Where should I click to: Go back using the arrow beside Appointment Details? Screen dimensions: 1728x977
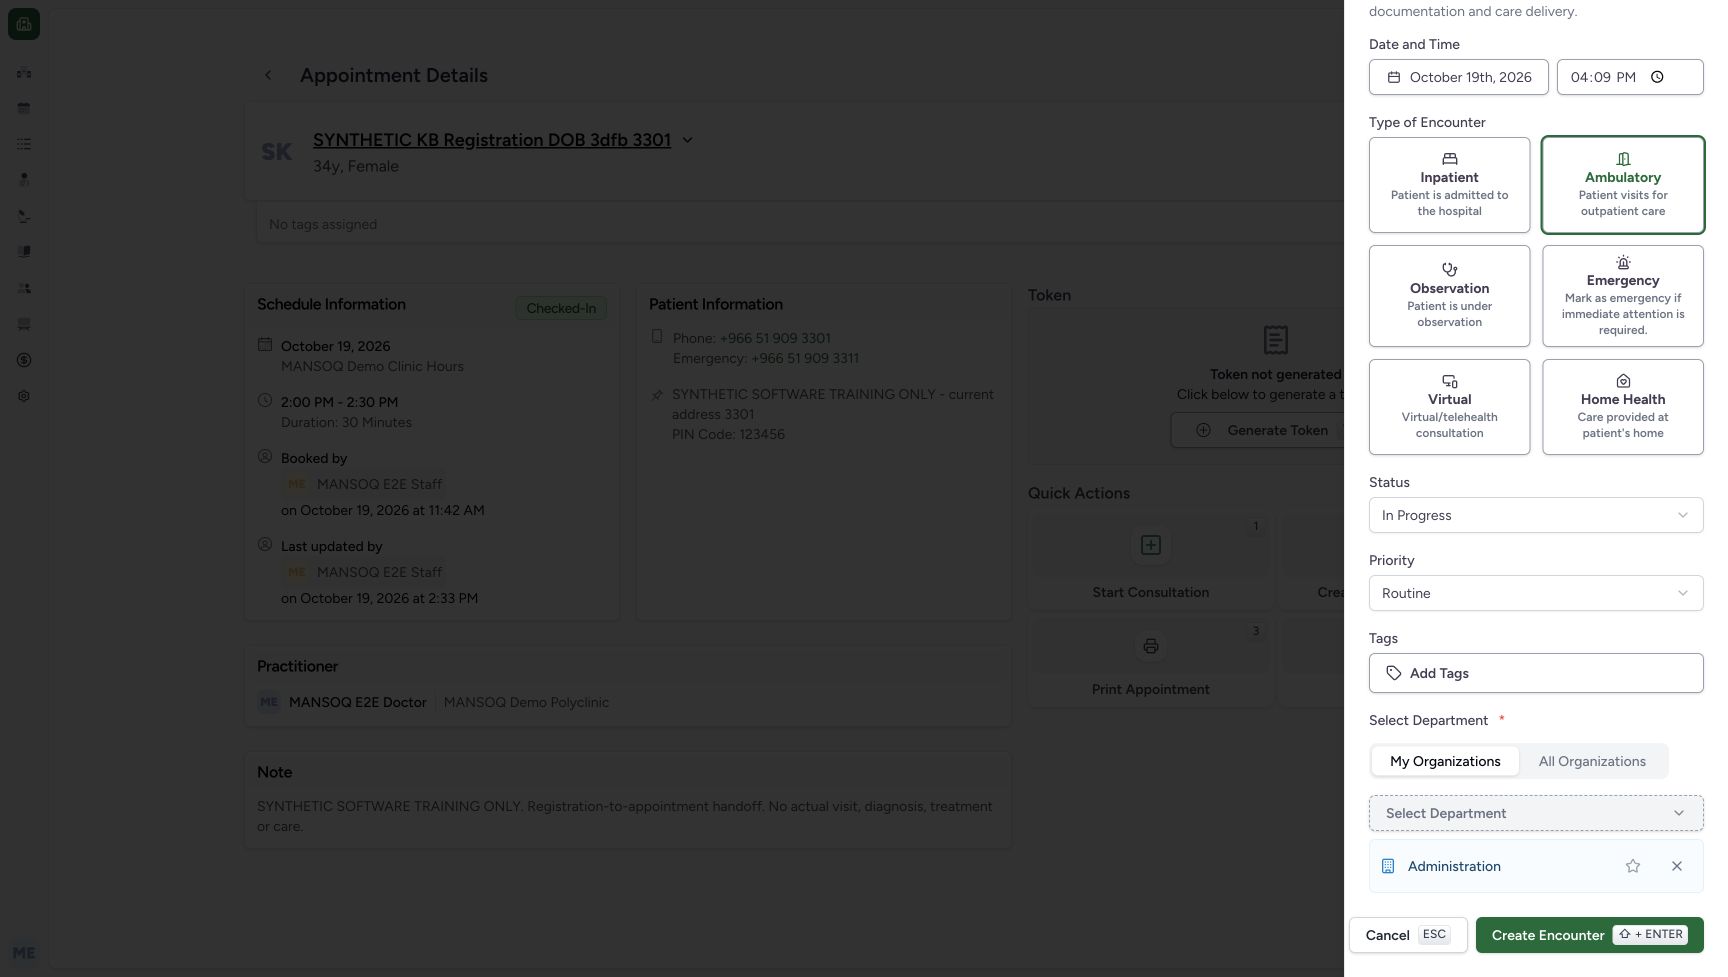click(x=268, y=75)
